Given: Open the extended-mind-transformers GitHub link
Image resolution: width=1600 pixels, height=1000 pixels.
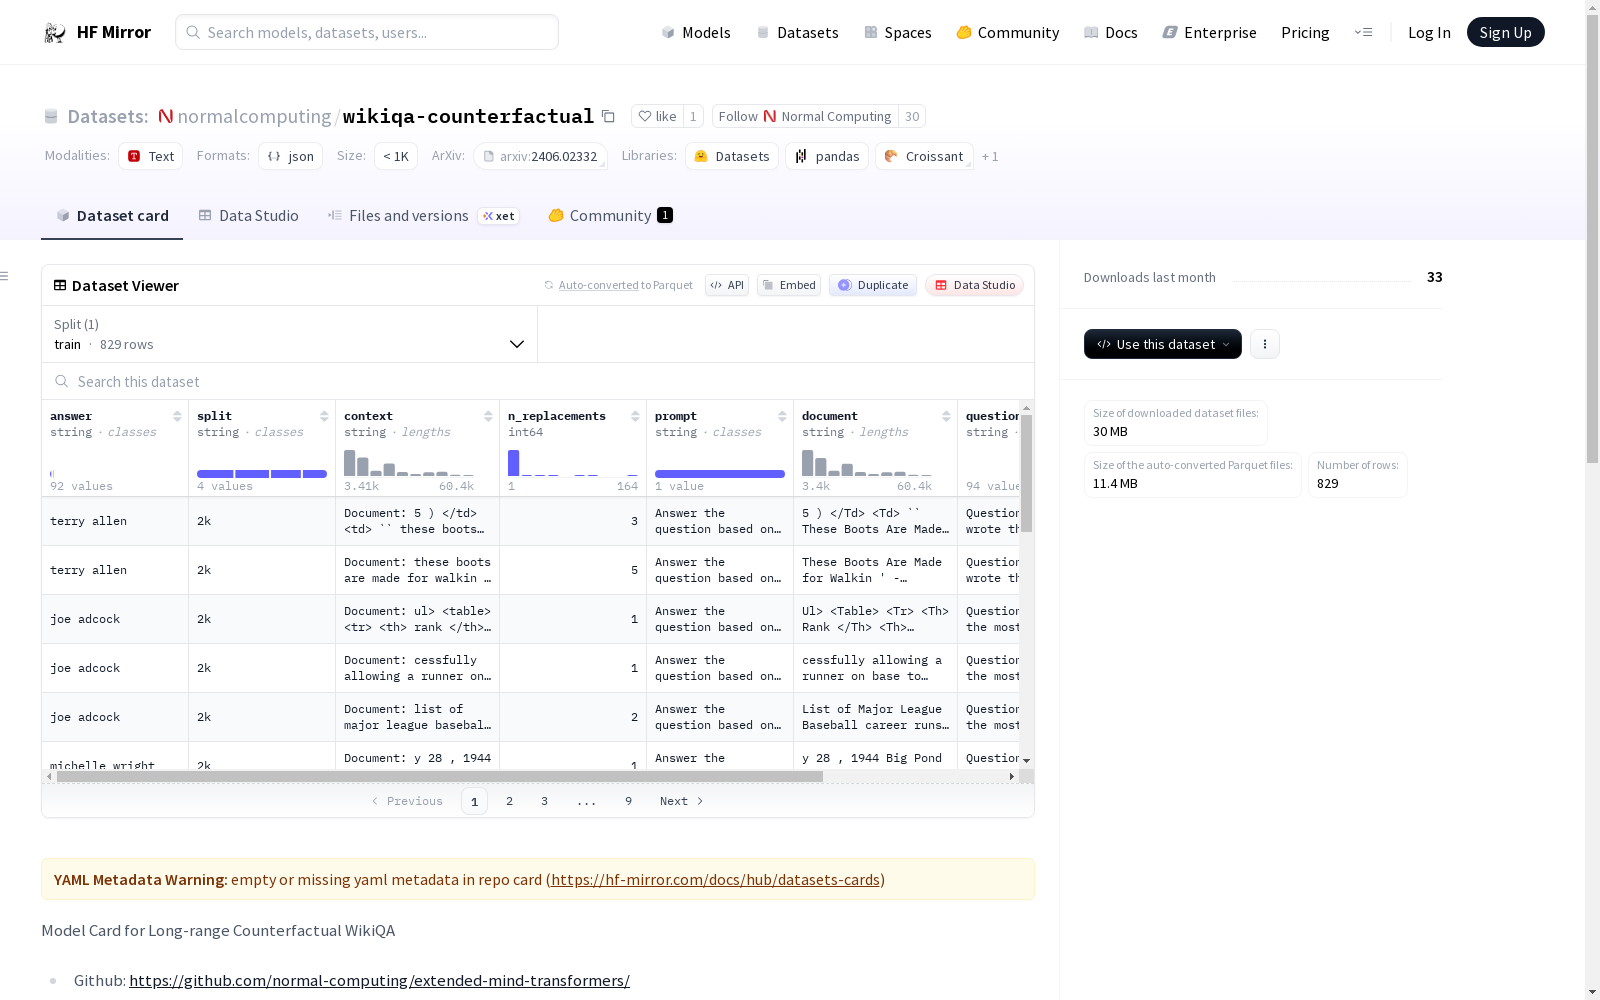Looking at the screenshot, I should pos(379,980).
